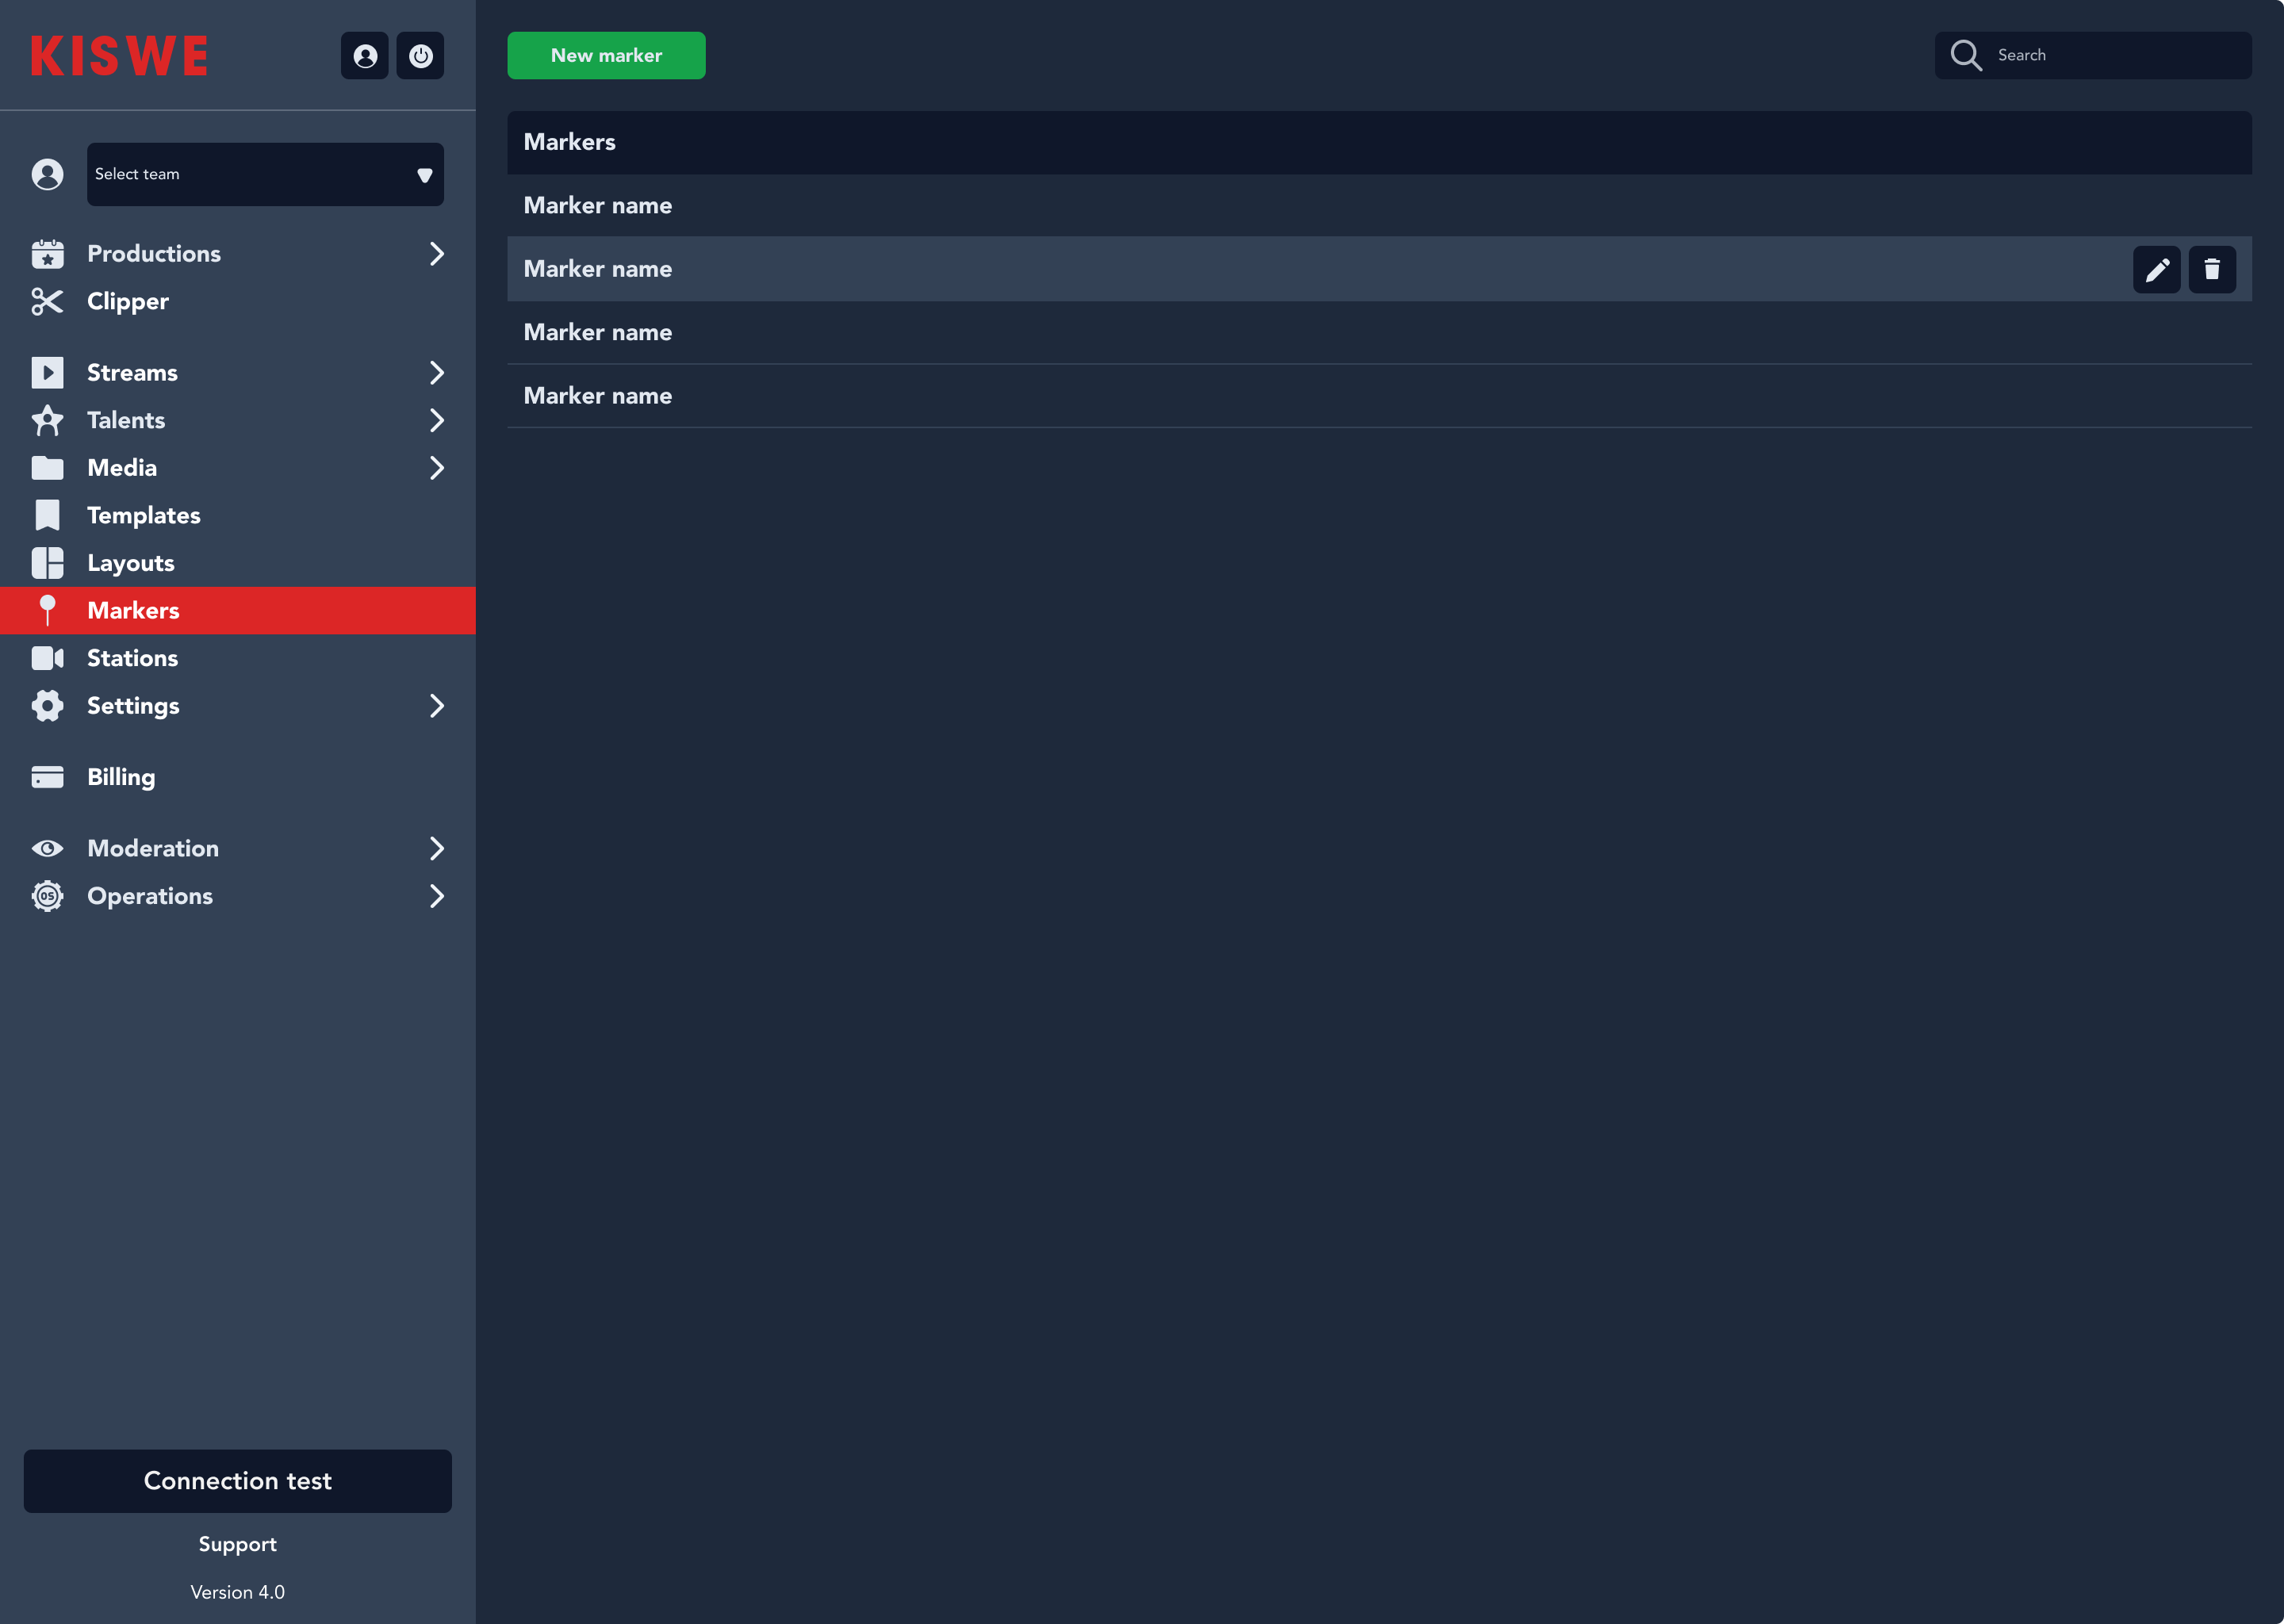Open the Support link

click(238, 1544)
